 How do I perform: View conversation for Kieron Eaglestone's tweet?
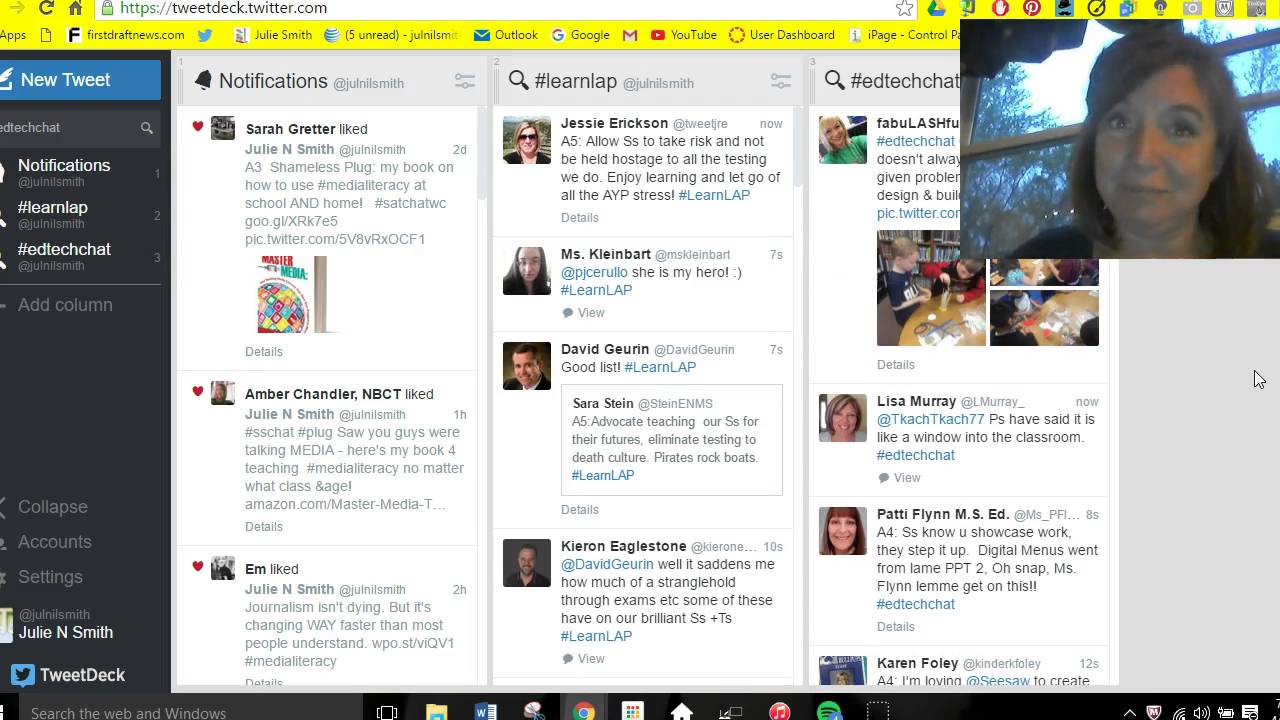click(x=584, y=659)
